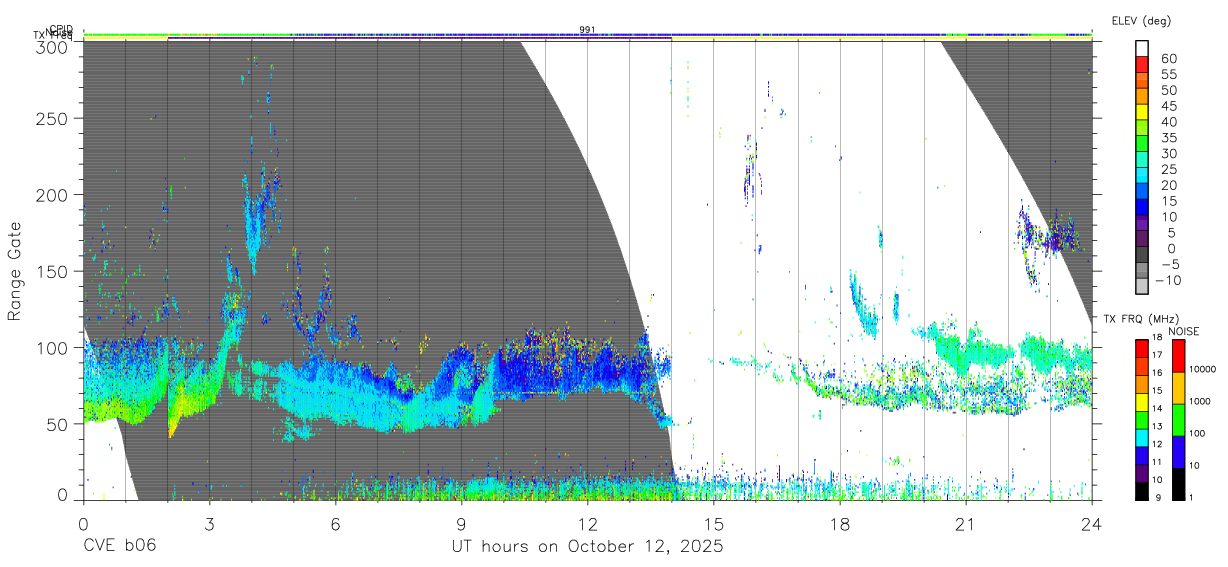Click the '30' label on ELEV color bar
Viewport: 1228px width, 567px height.
click(x=1169, y=154)
